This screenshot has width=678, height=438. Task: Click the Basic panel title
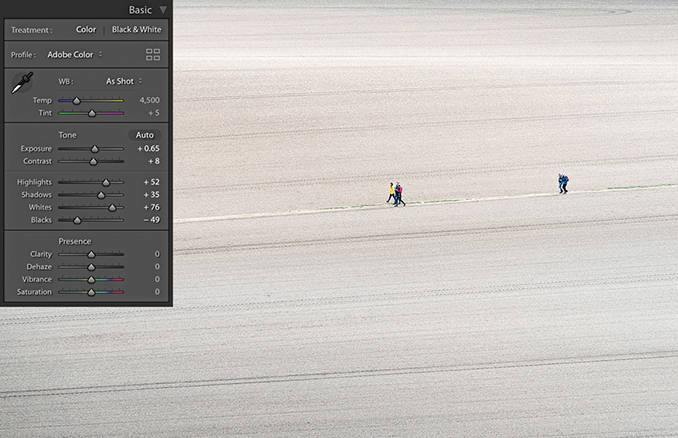(140, 10)
